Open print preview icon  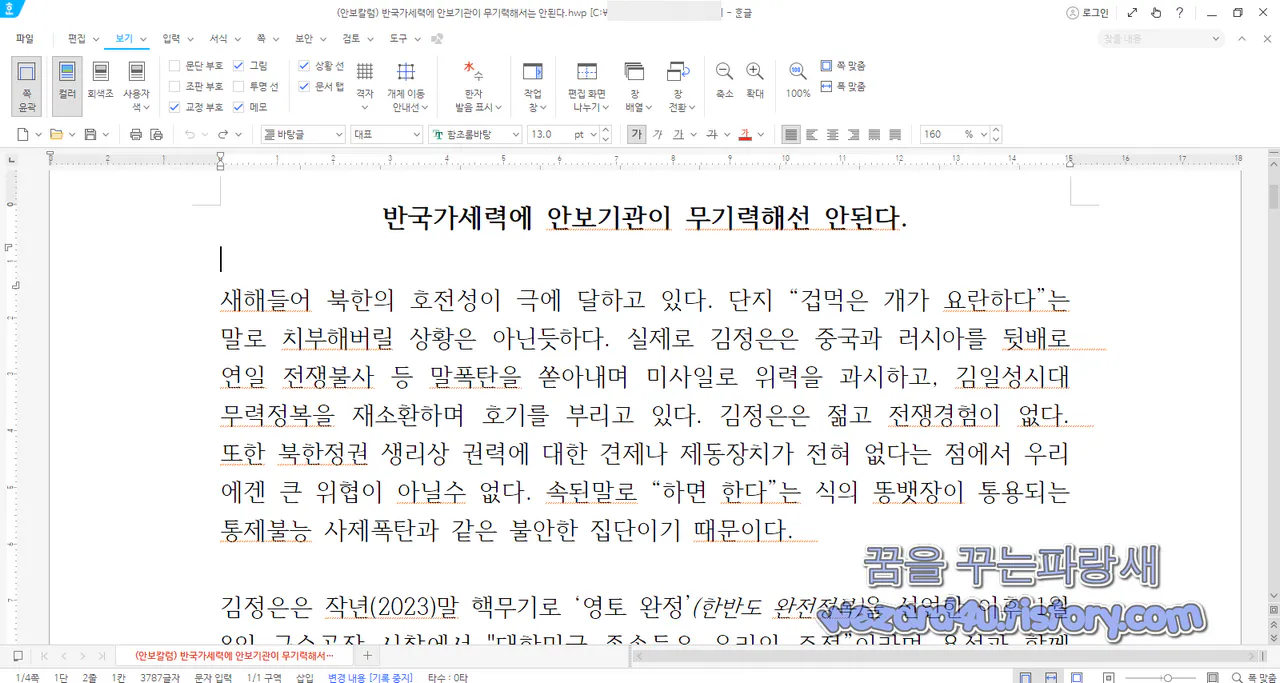coord(156,134)
